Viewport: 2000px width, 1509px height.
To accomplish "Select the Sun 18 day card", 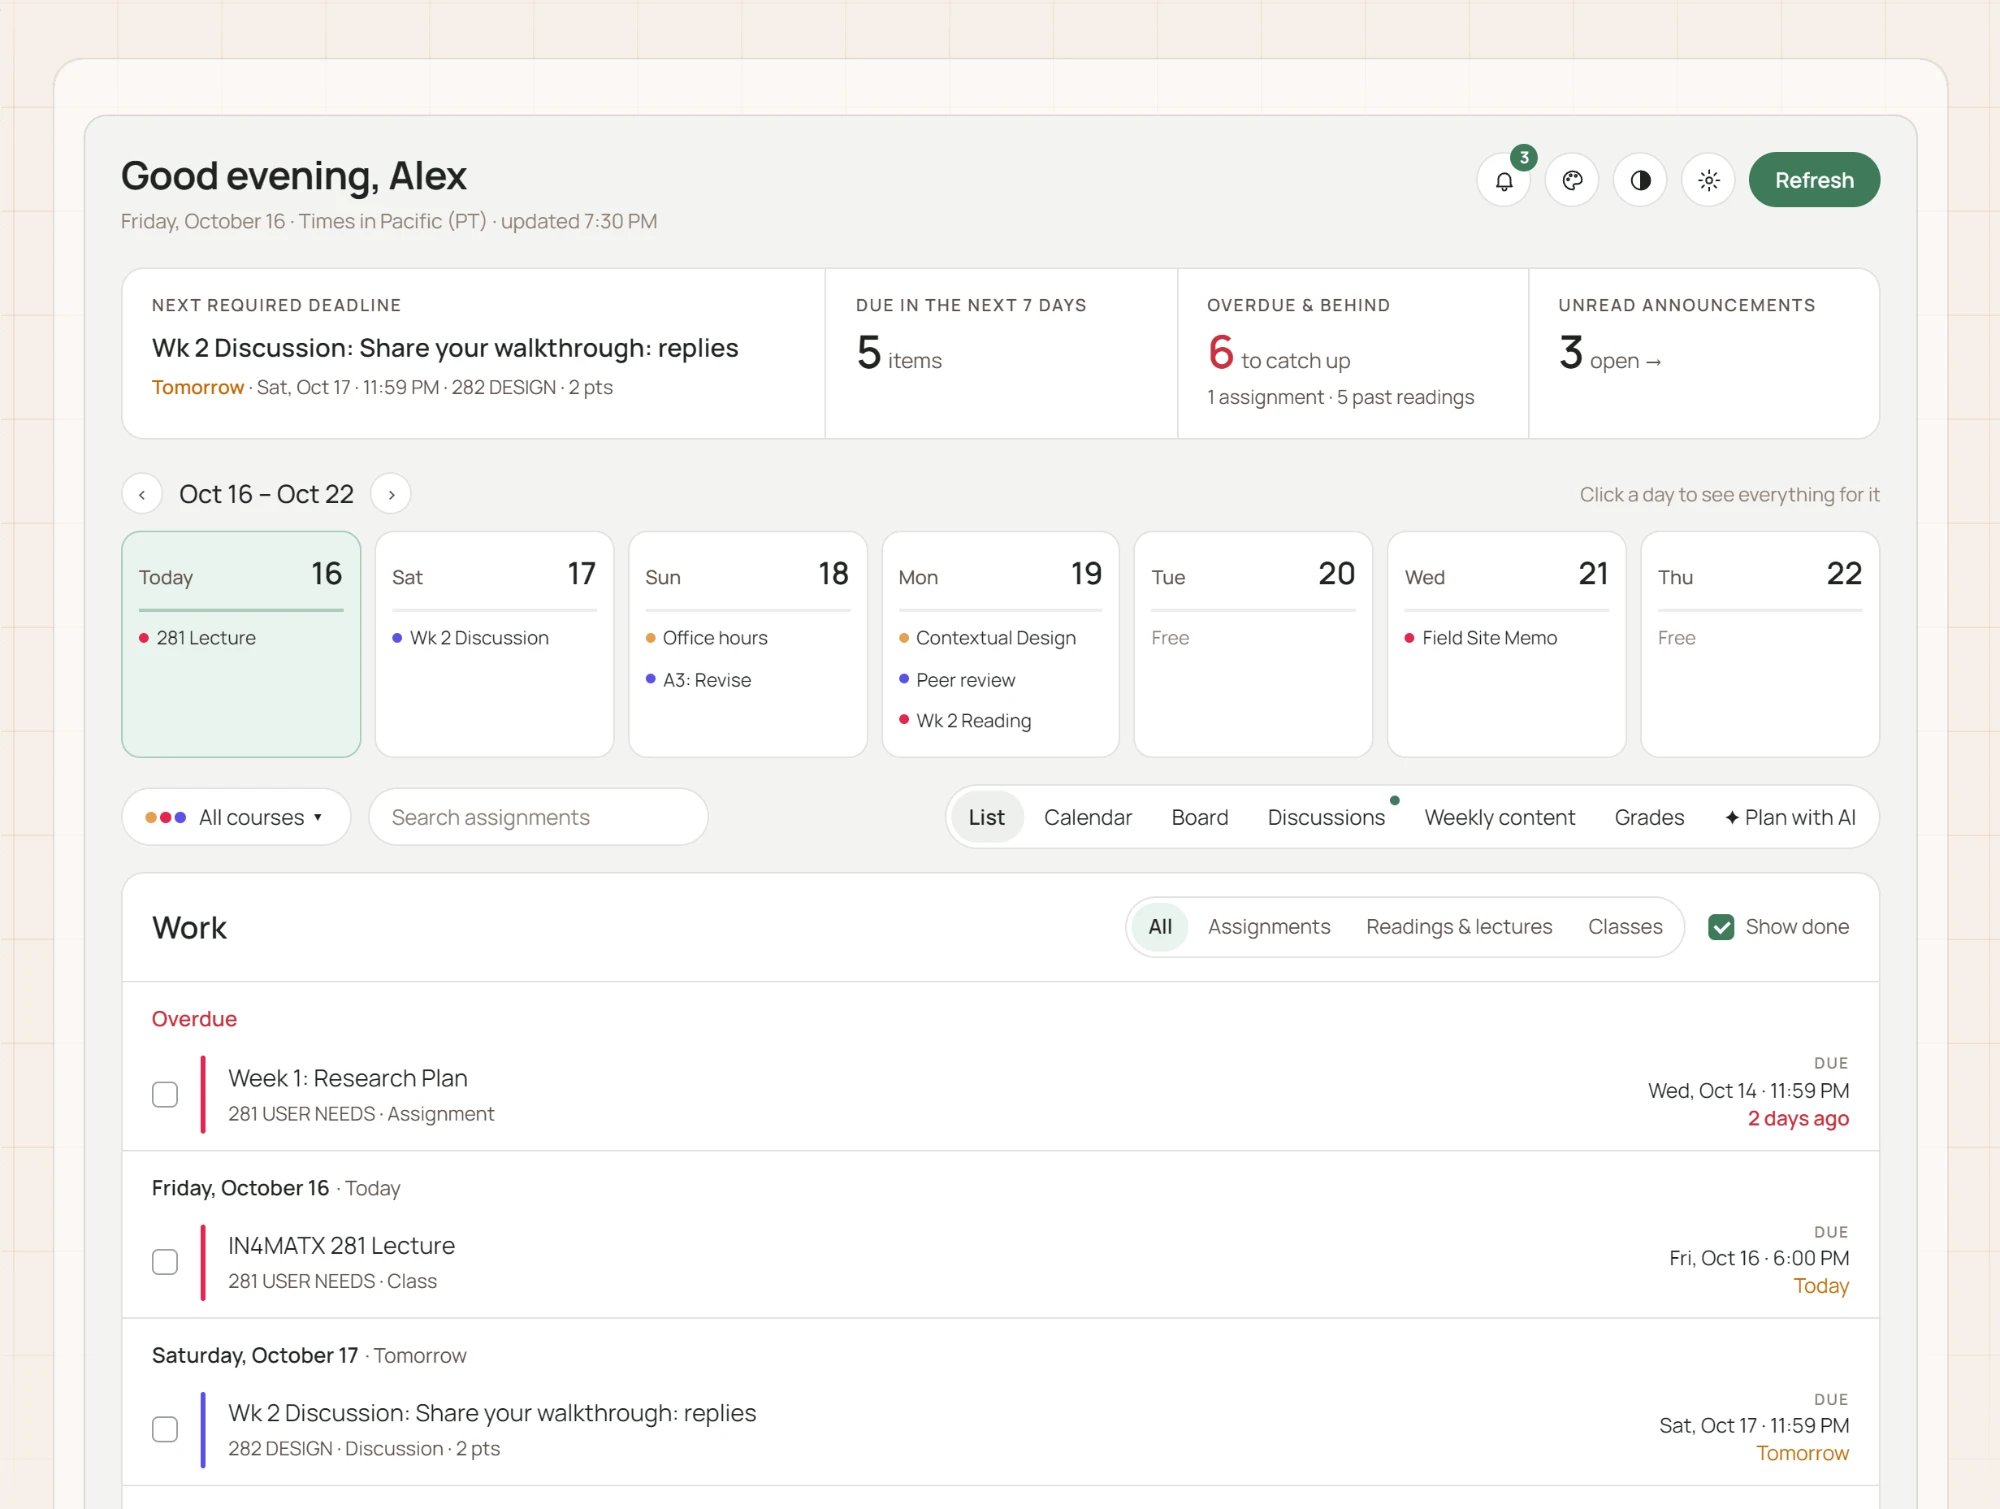I will (747, 644).
